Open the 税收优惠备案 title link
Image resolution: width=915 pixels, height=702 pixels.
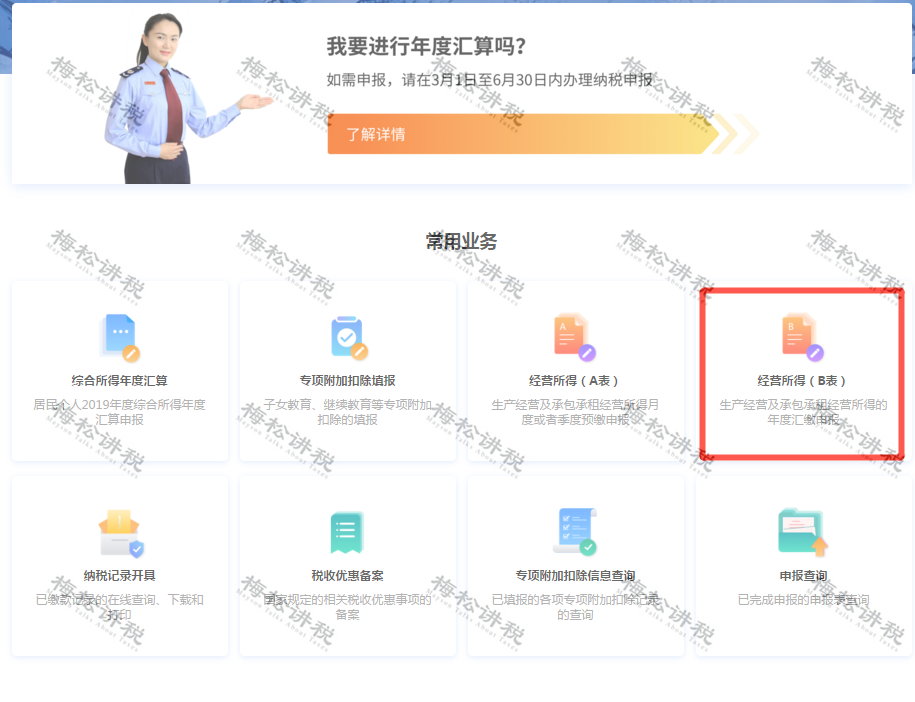pos(348,576)
